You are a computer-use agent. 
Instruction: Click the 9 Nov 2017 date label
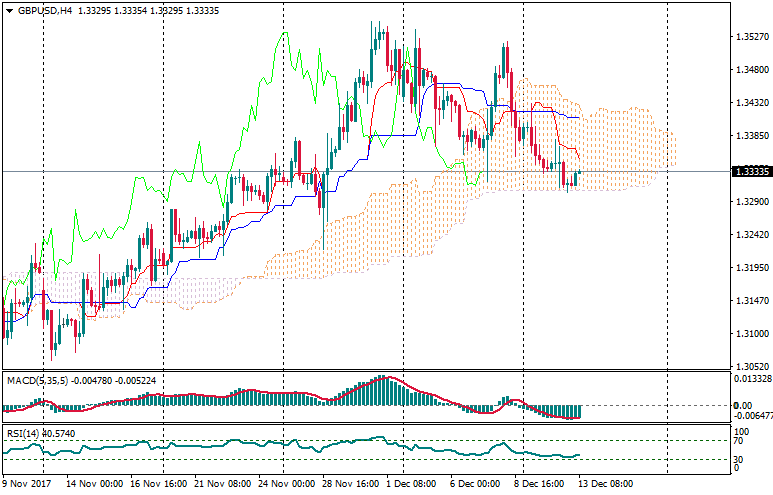pyautogui.click(x=29, y=482)
